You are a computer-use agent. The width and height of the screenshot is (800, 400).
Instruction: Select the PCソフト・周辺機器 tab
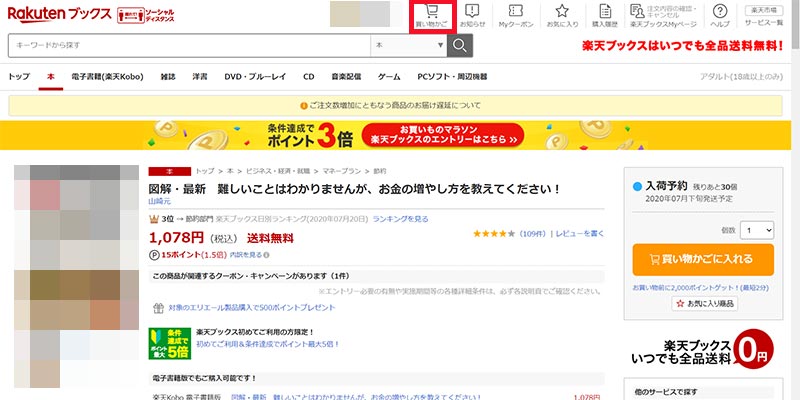pyautogui.click(x=452, y=77)
